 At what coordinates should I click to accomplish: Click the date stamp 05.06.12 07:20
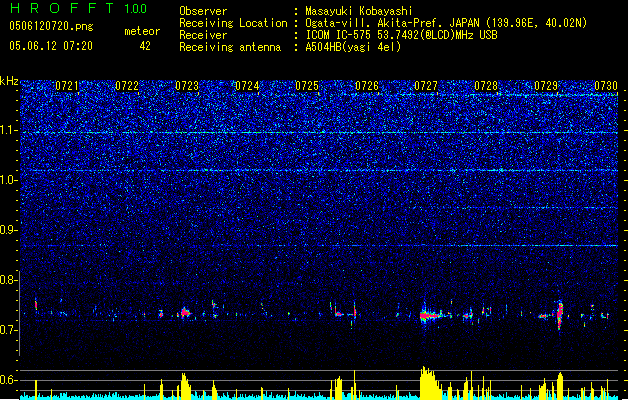pos(51,46)
